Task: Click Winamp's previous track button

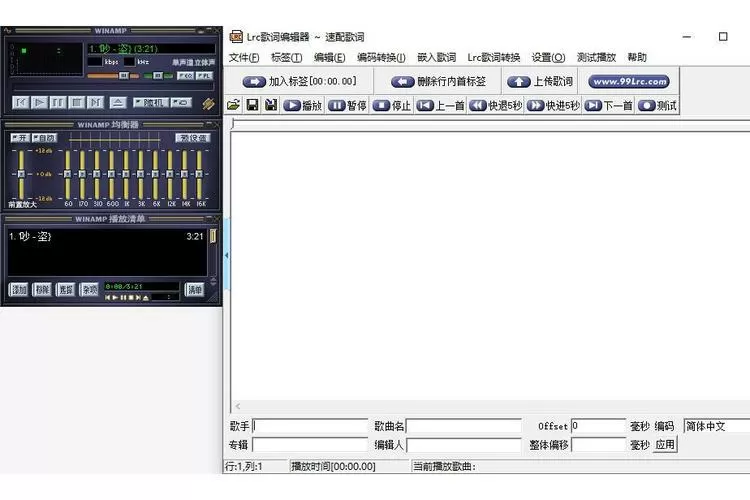Action: [21, 102]
